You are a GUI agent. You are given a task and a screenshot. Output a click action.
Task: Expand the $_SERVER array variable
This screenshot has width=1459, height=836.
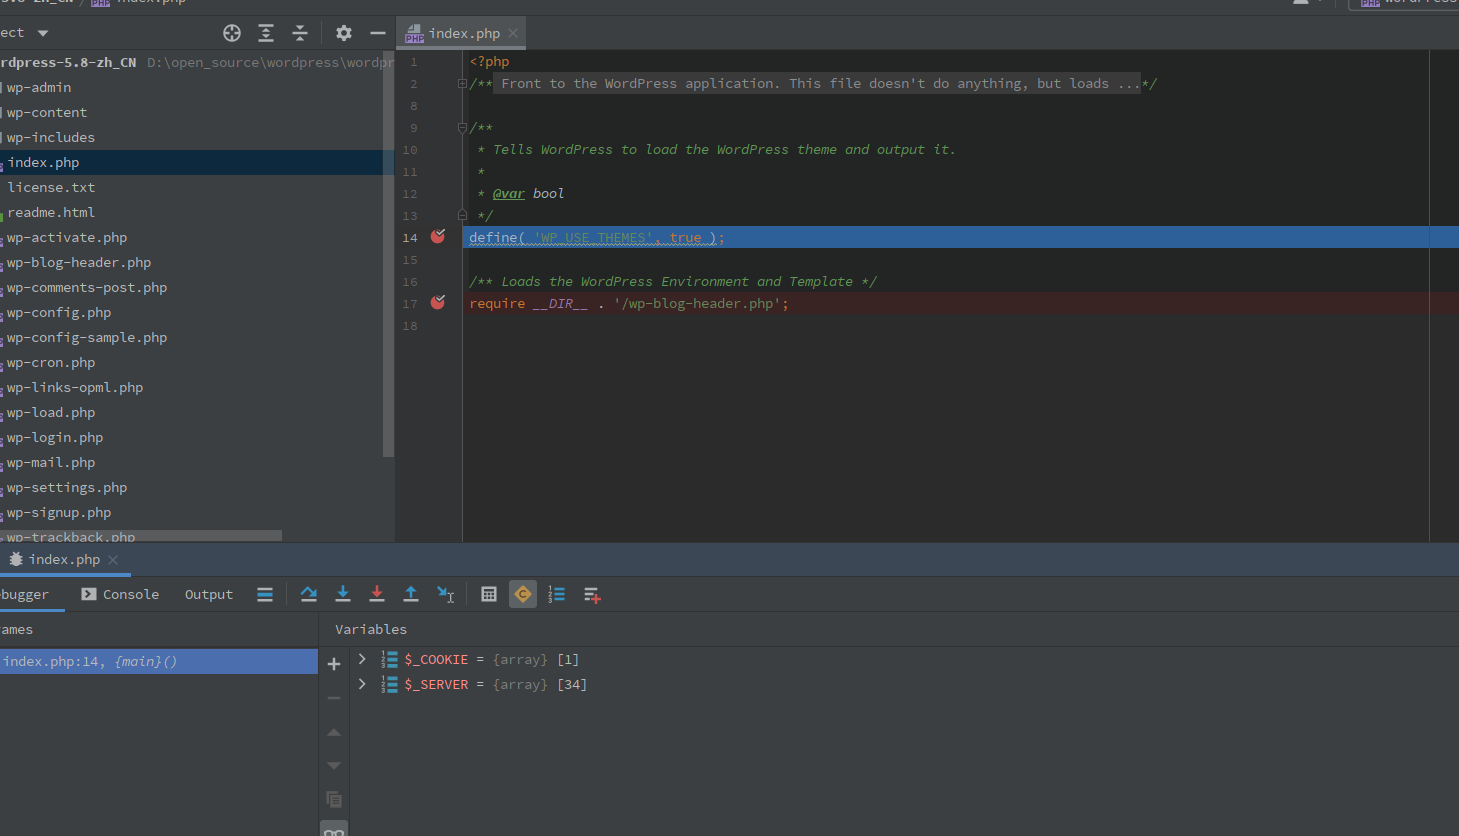point(362,684)
